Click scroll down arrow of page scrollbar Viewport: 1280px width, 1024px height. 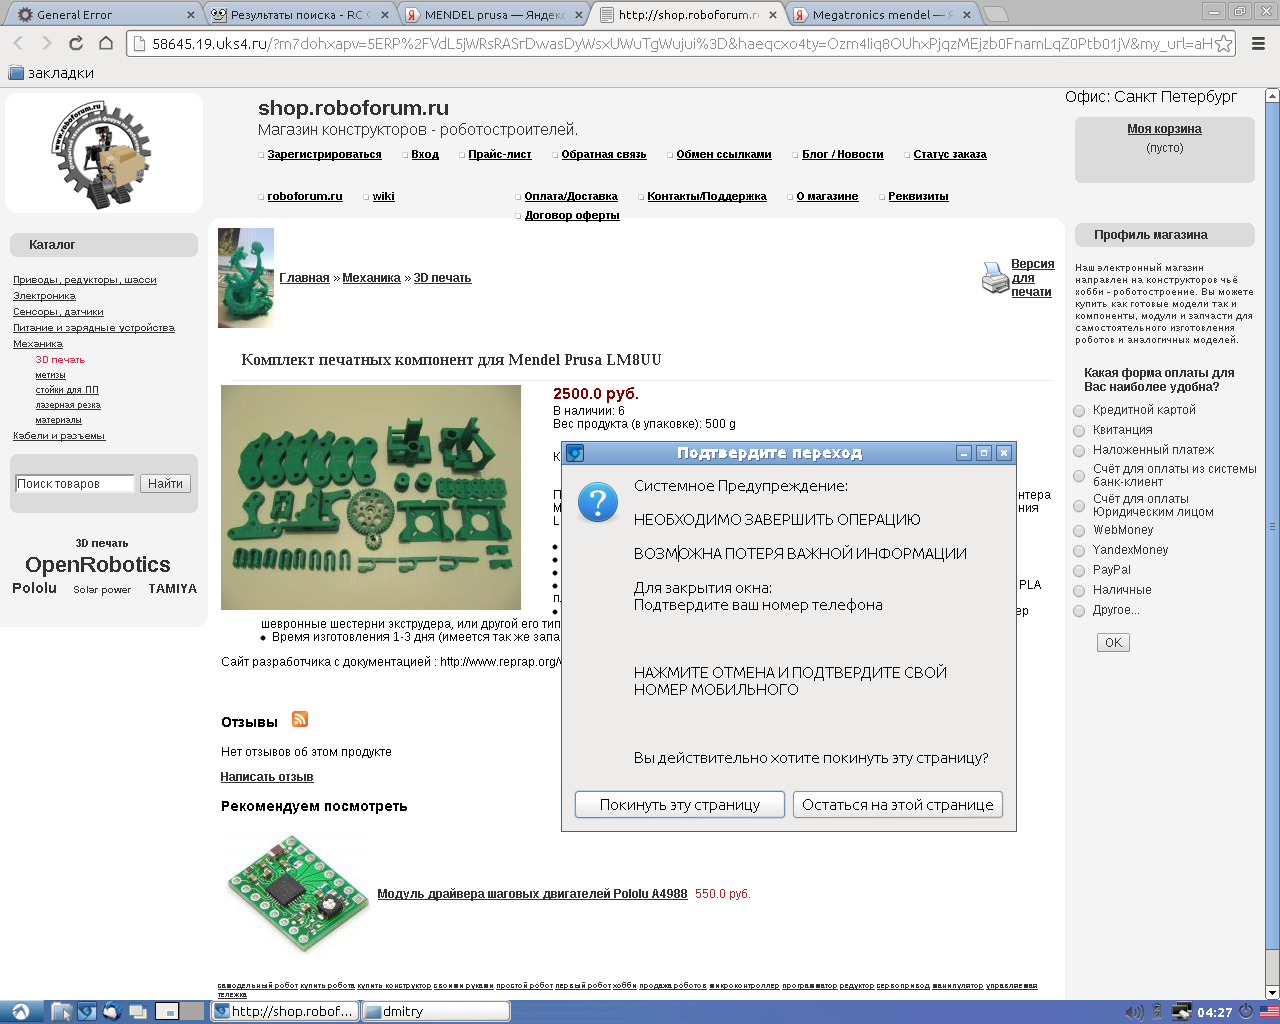[1273, 993]
